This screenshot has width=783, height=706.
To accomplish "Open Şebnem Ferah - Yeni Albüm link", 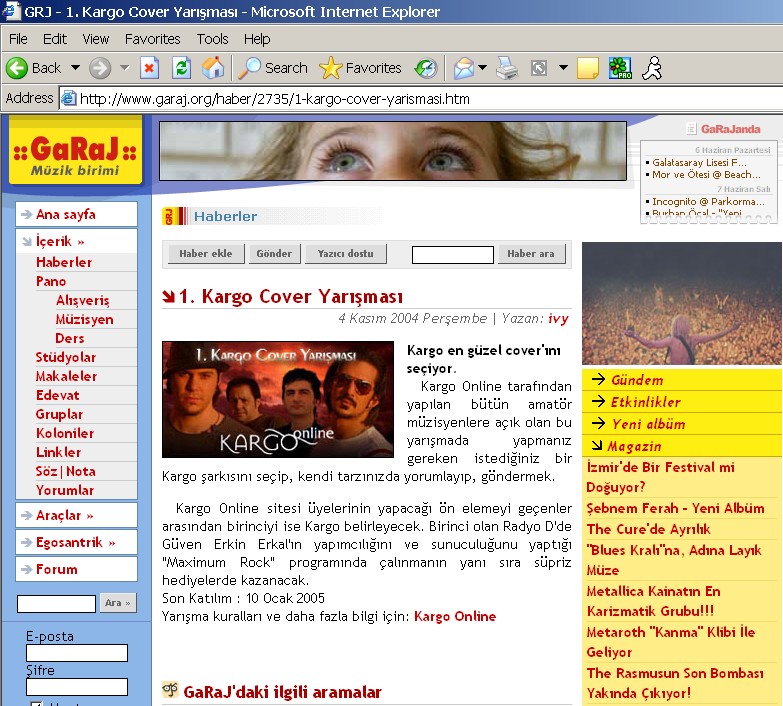I will [x=675, y=508].
